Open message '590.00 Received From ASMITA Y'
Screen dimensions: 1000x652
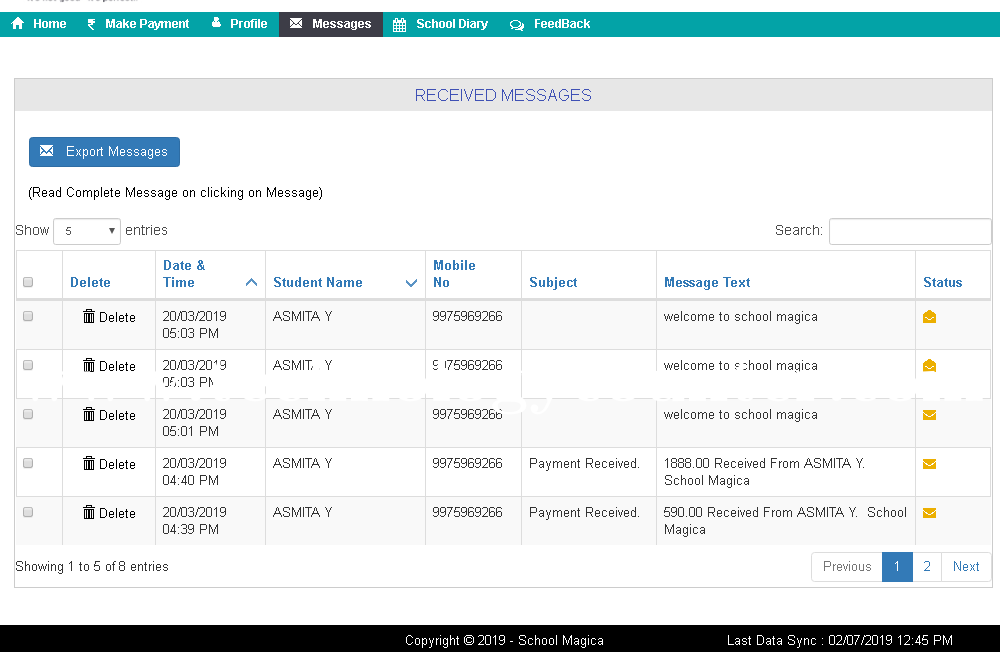coord(785,521)
